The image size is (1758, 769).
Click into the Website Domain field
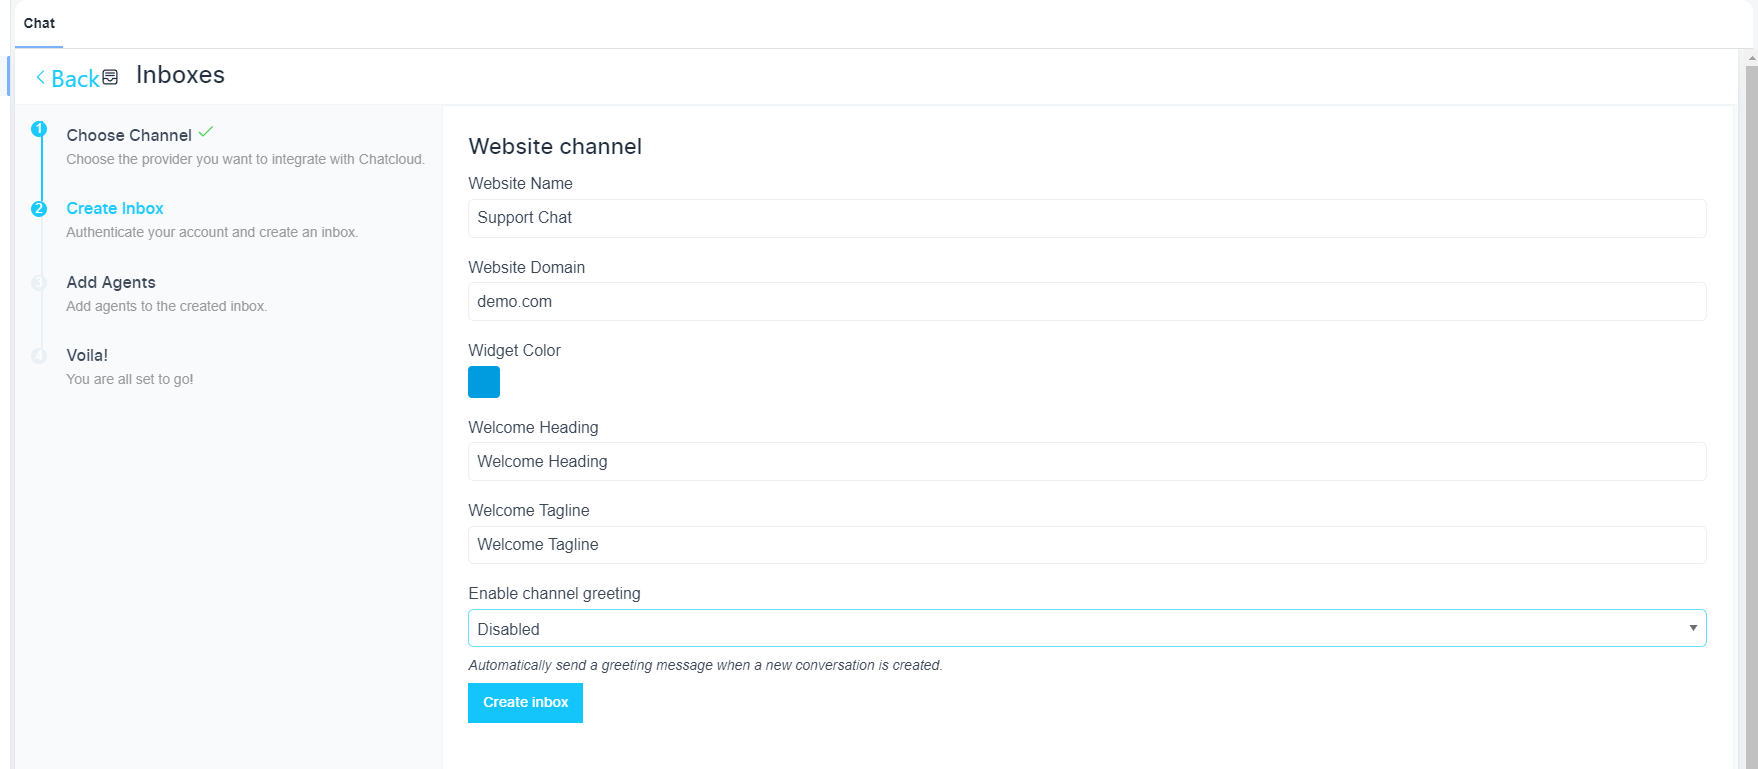(1086, 301)
